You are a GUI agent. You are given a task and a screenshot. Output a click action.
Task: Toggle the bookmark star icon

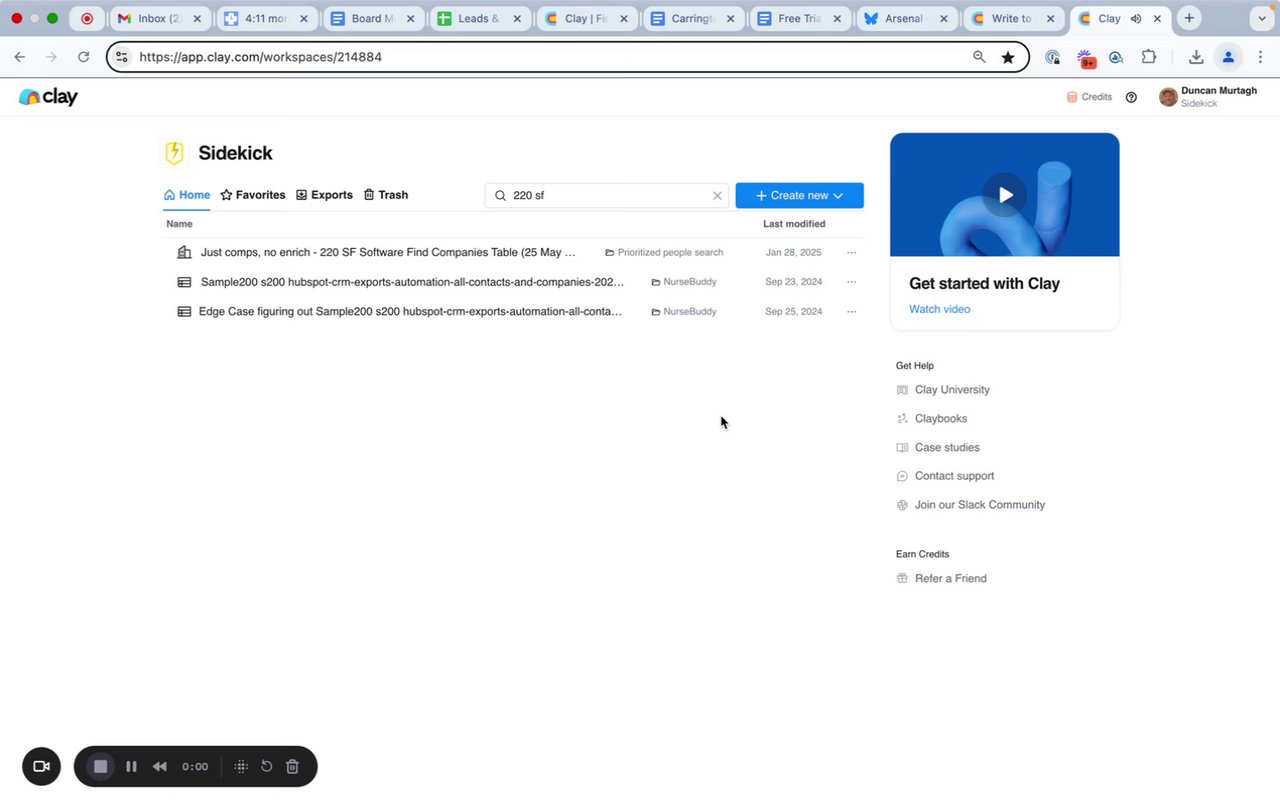[x=1008, y=57]
